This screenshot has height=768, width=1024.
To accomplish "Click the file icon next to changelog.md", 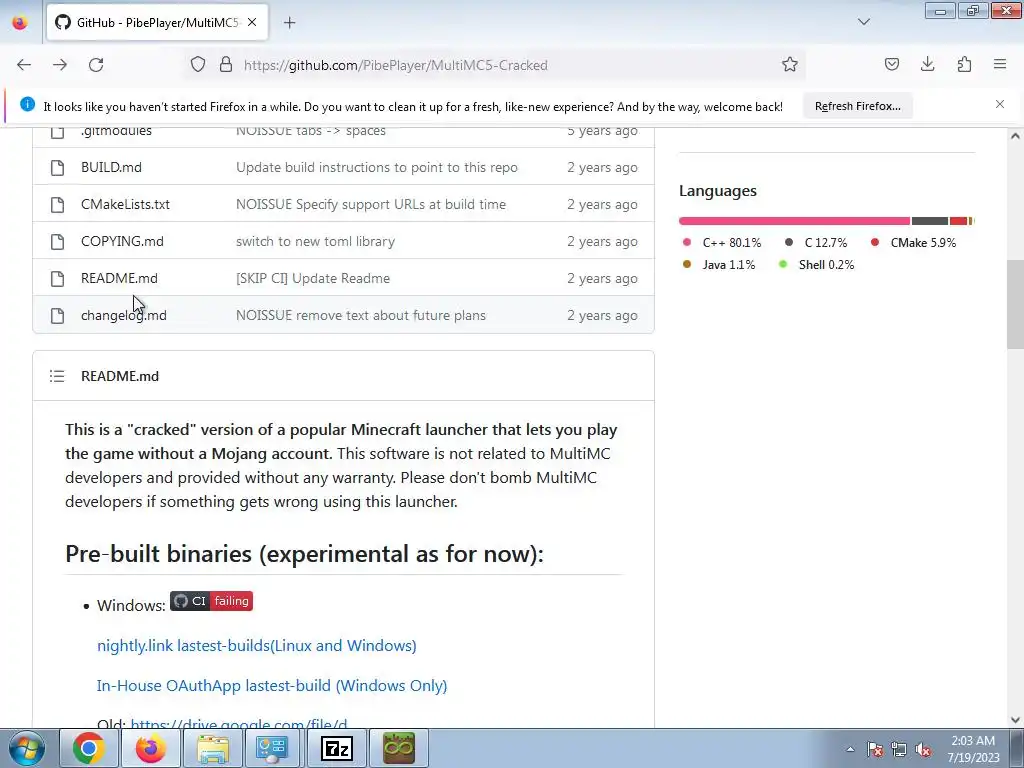I will [57, 316].
